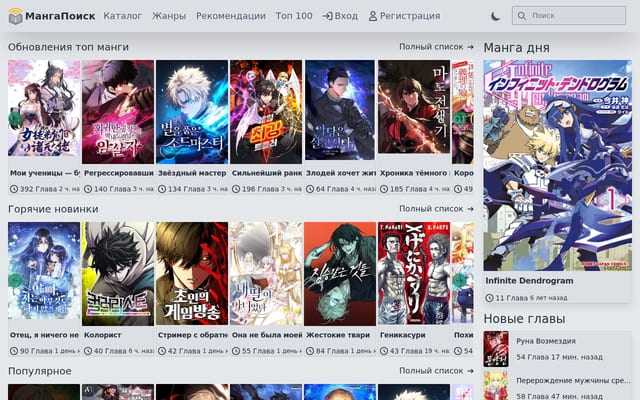
Task: Open the Хроника тёмного manga cover
Action: (414, 107)
